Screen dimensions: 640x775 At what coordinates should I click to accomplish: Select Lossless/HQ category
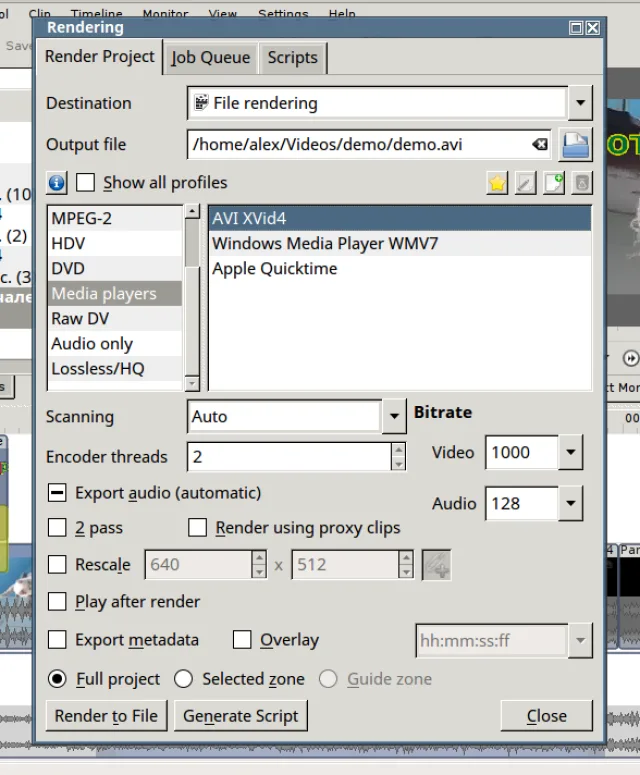(x=115, y=369)
